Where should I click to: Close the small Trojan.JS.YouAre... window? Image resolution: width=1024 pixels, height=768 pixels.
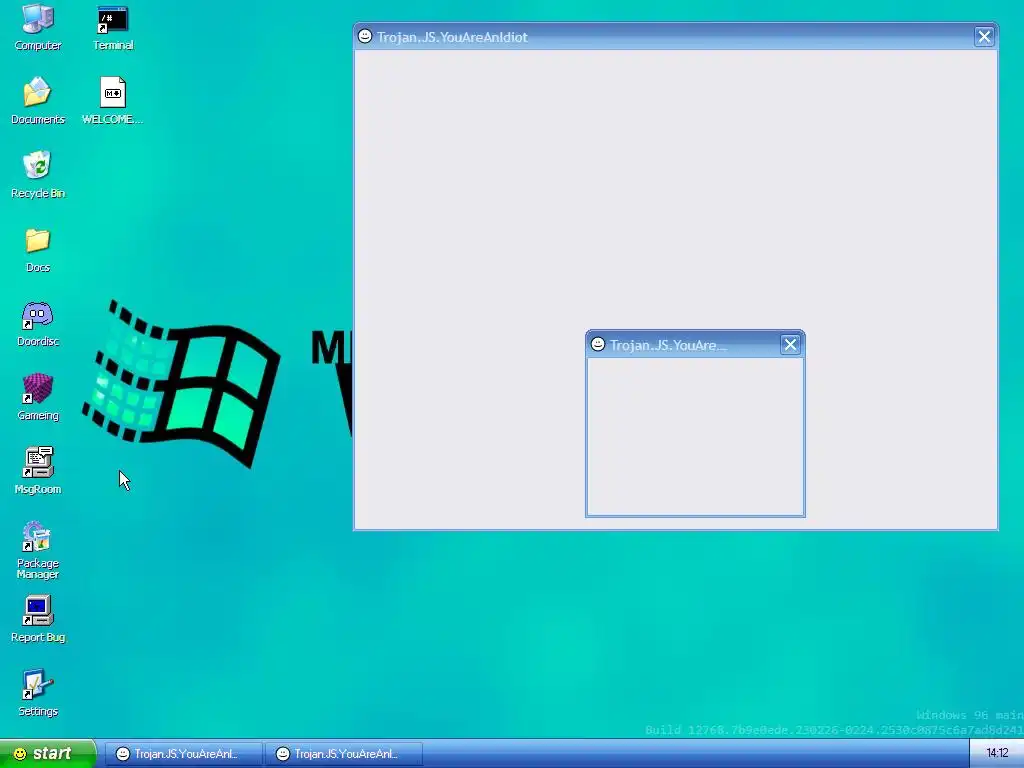pyautogui.click(x=790, y=344)
